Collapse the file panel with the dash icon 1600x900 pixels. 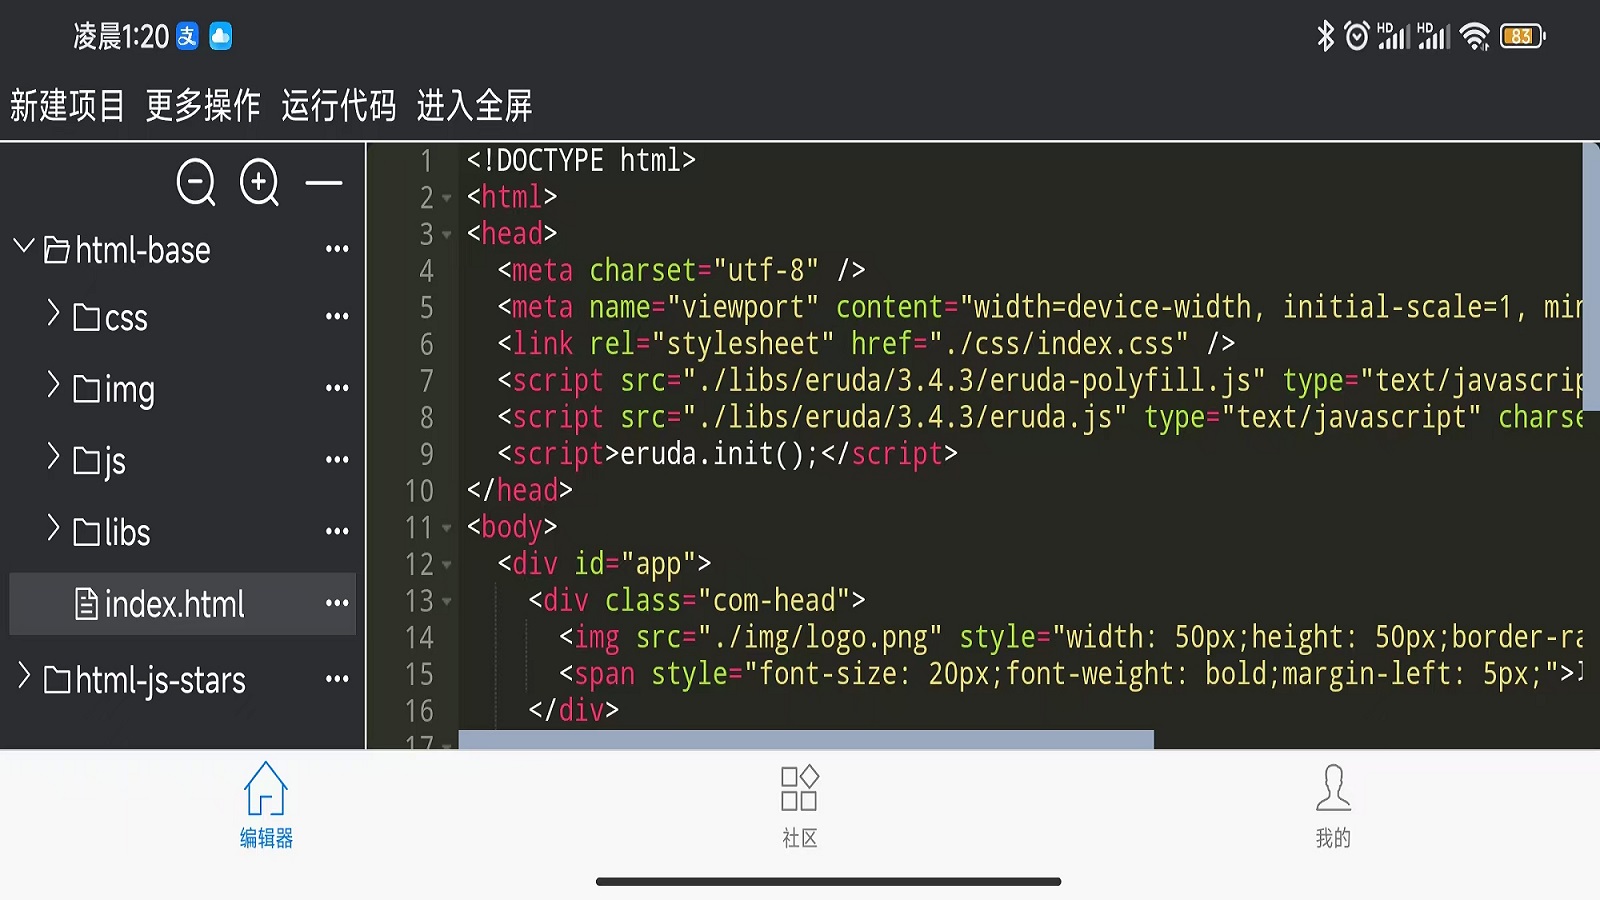(x=324, y=183)
